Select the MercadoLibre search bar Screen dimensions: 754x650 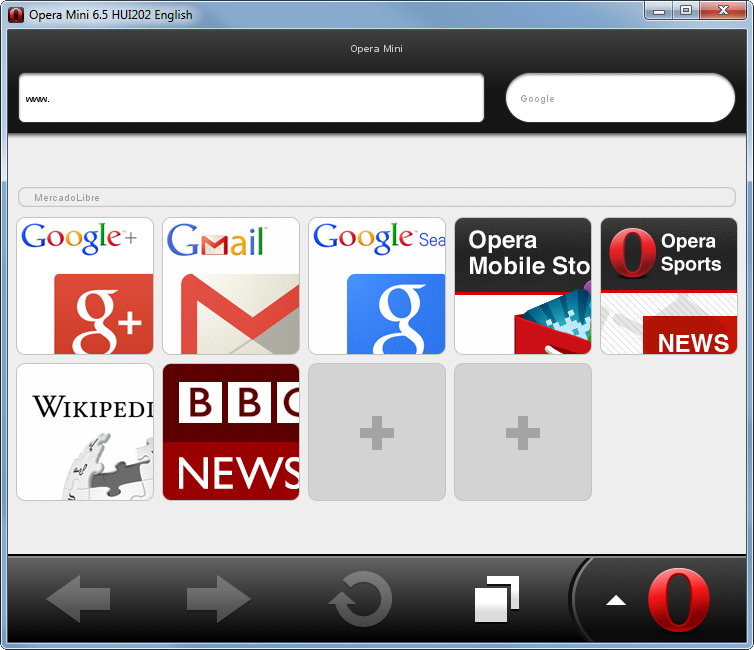377,197
